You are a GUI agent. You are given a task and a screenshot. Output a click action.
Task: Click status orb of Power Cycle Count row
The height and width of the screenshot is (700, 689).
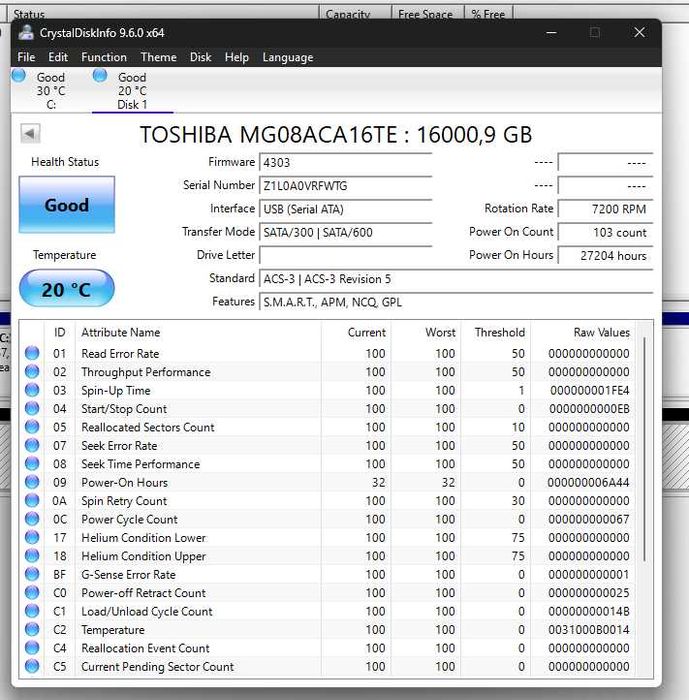32,519
